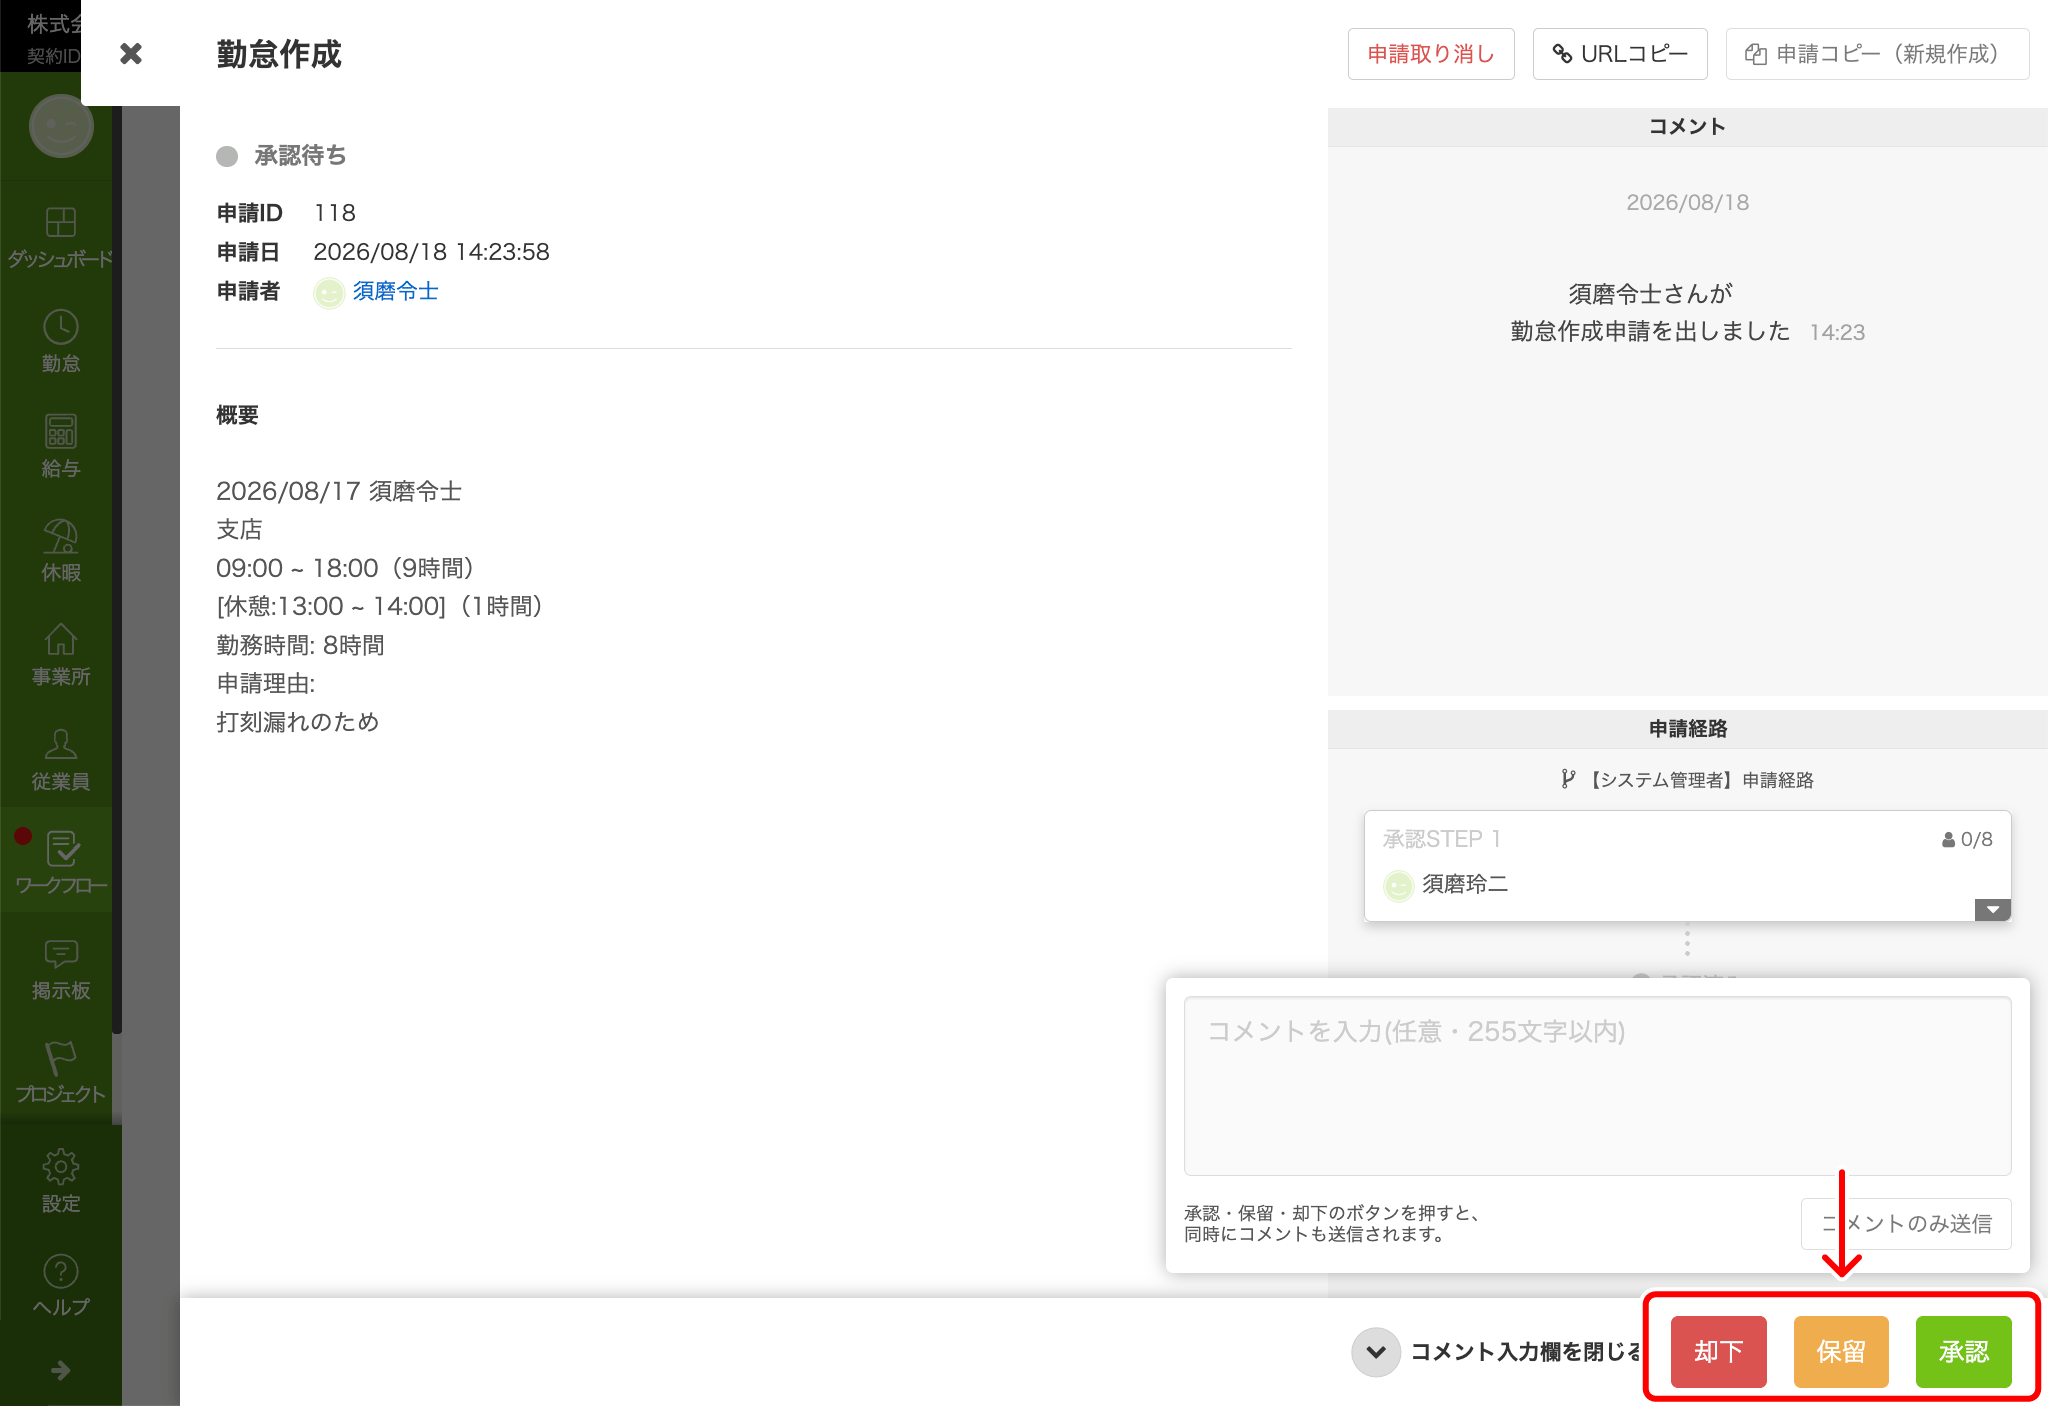The height and width of the screenshot is (1406, 2048).
Task: Click the 申請経路 panel header
Action: 1687,729
